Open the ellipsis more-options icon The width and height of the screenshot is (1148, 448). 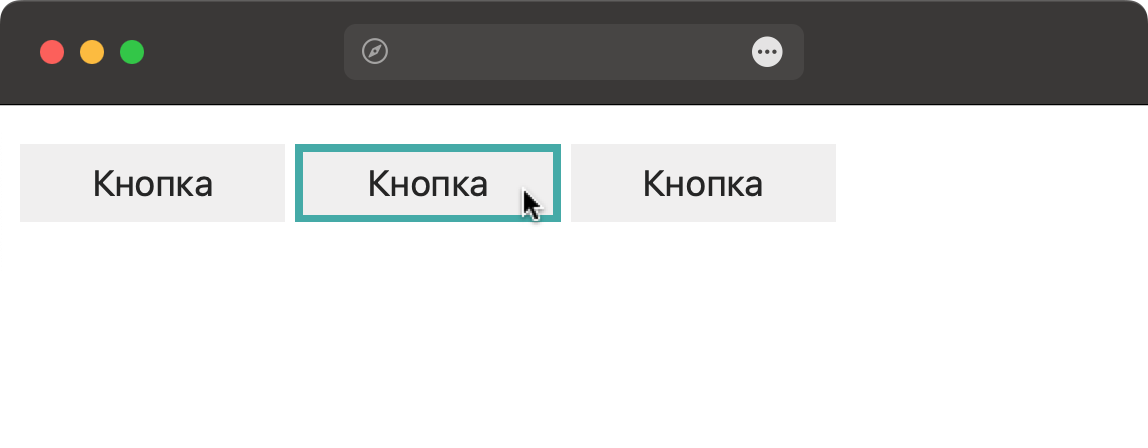[767, 52]
